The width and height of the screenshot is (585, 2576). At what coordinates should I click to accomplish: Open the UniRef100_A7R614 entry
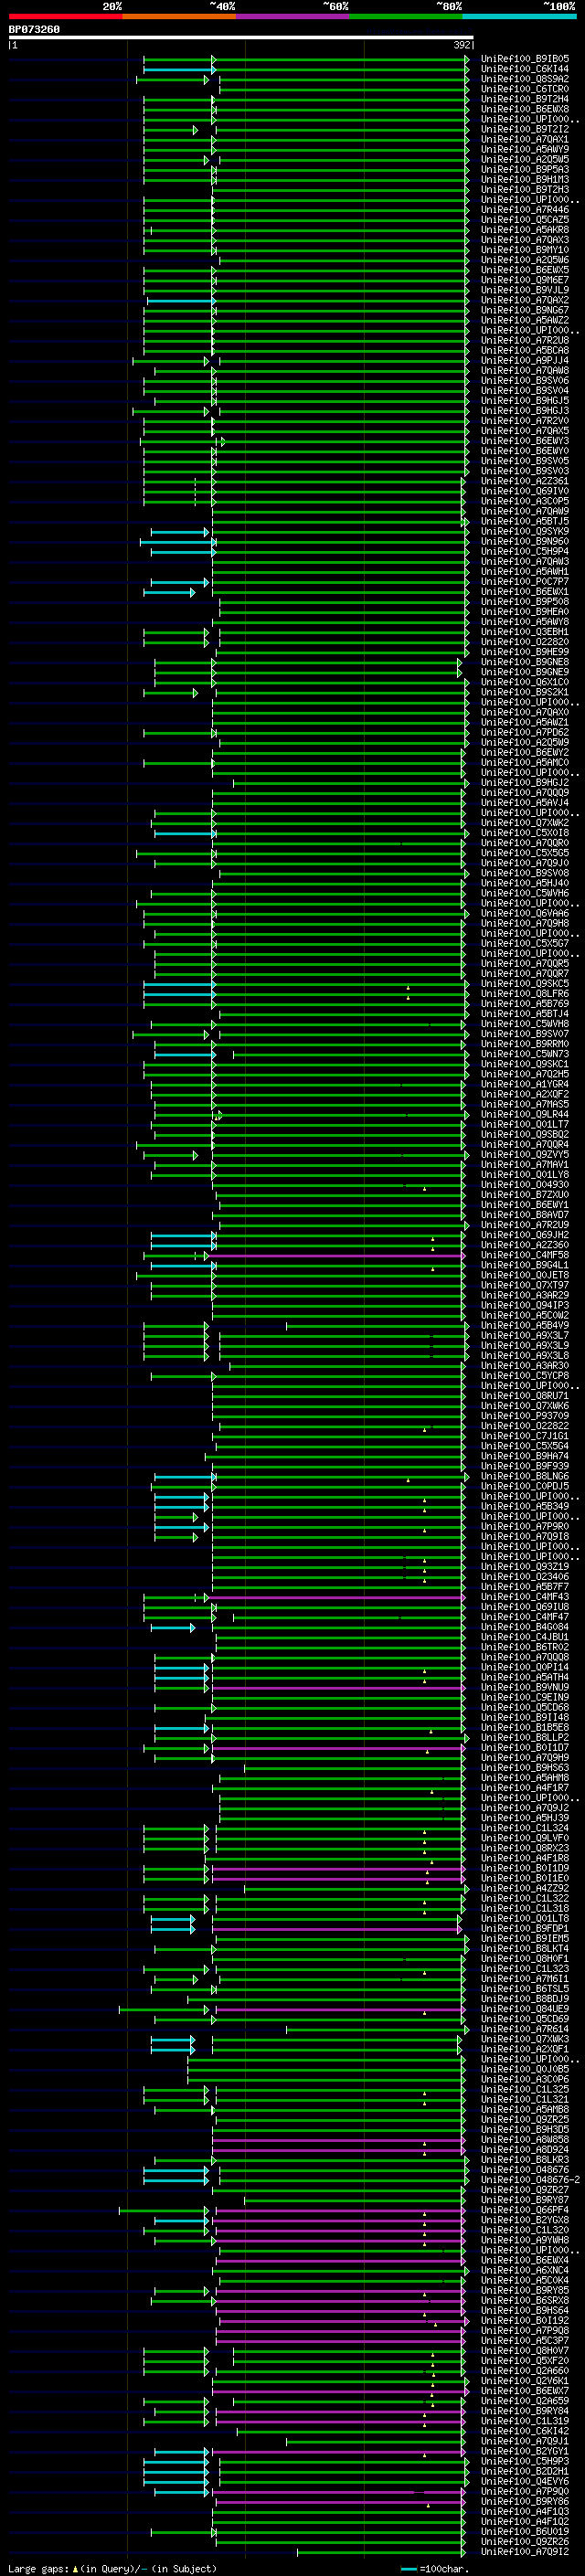(525, 2029)
